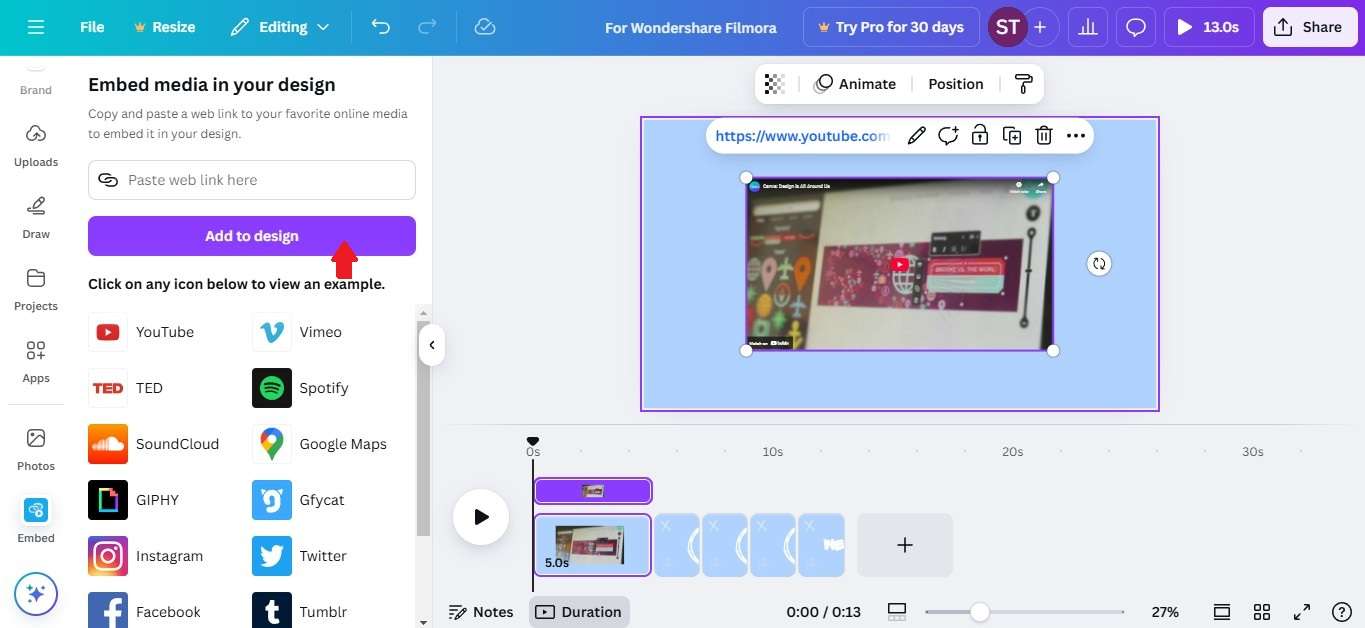1365x628 pixels.
Task: Delete the selected element with the trash icon
Action: [1043, 136]
